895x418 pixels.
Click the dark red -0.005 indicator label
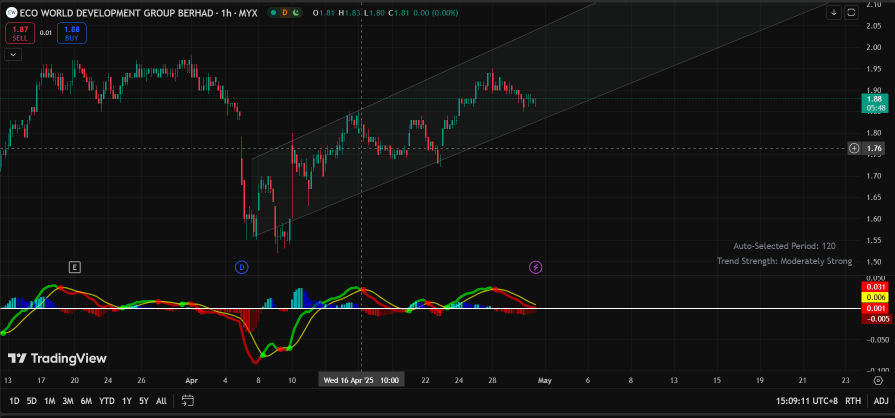click(876, 319)
